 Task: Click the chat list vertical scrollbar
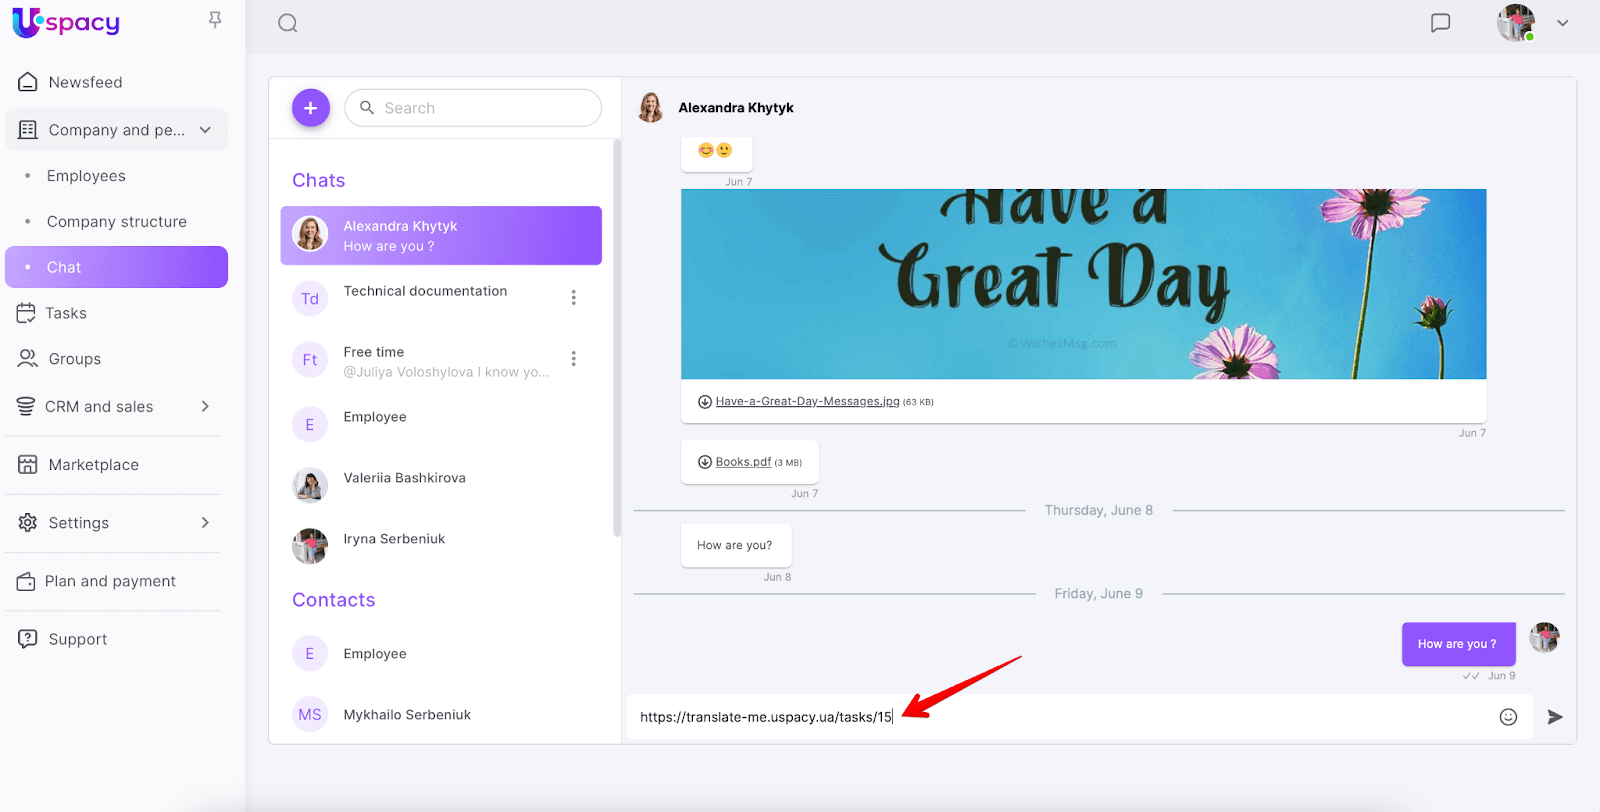[617, 340]
